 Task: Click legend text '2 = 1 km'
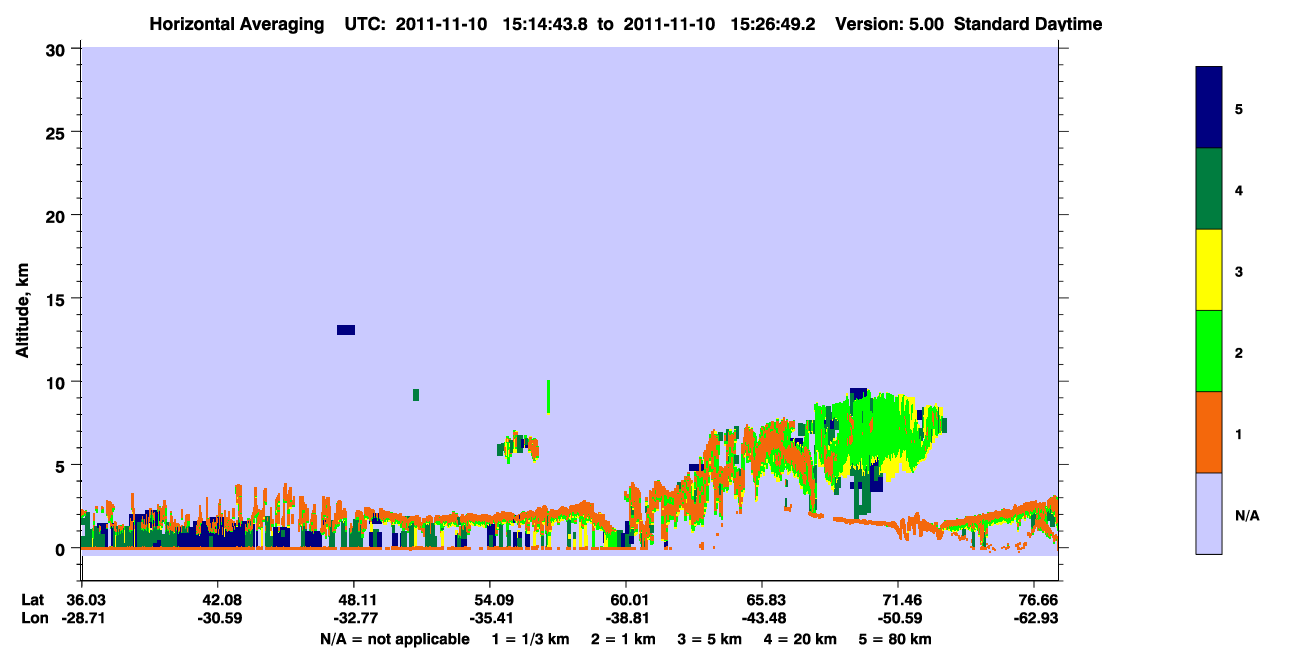[622, 639]
